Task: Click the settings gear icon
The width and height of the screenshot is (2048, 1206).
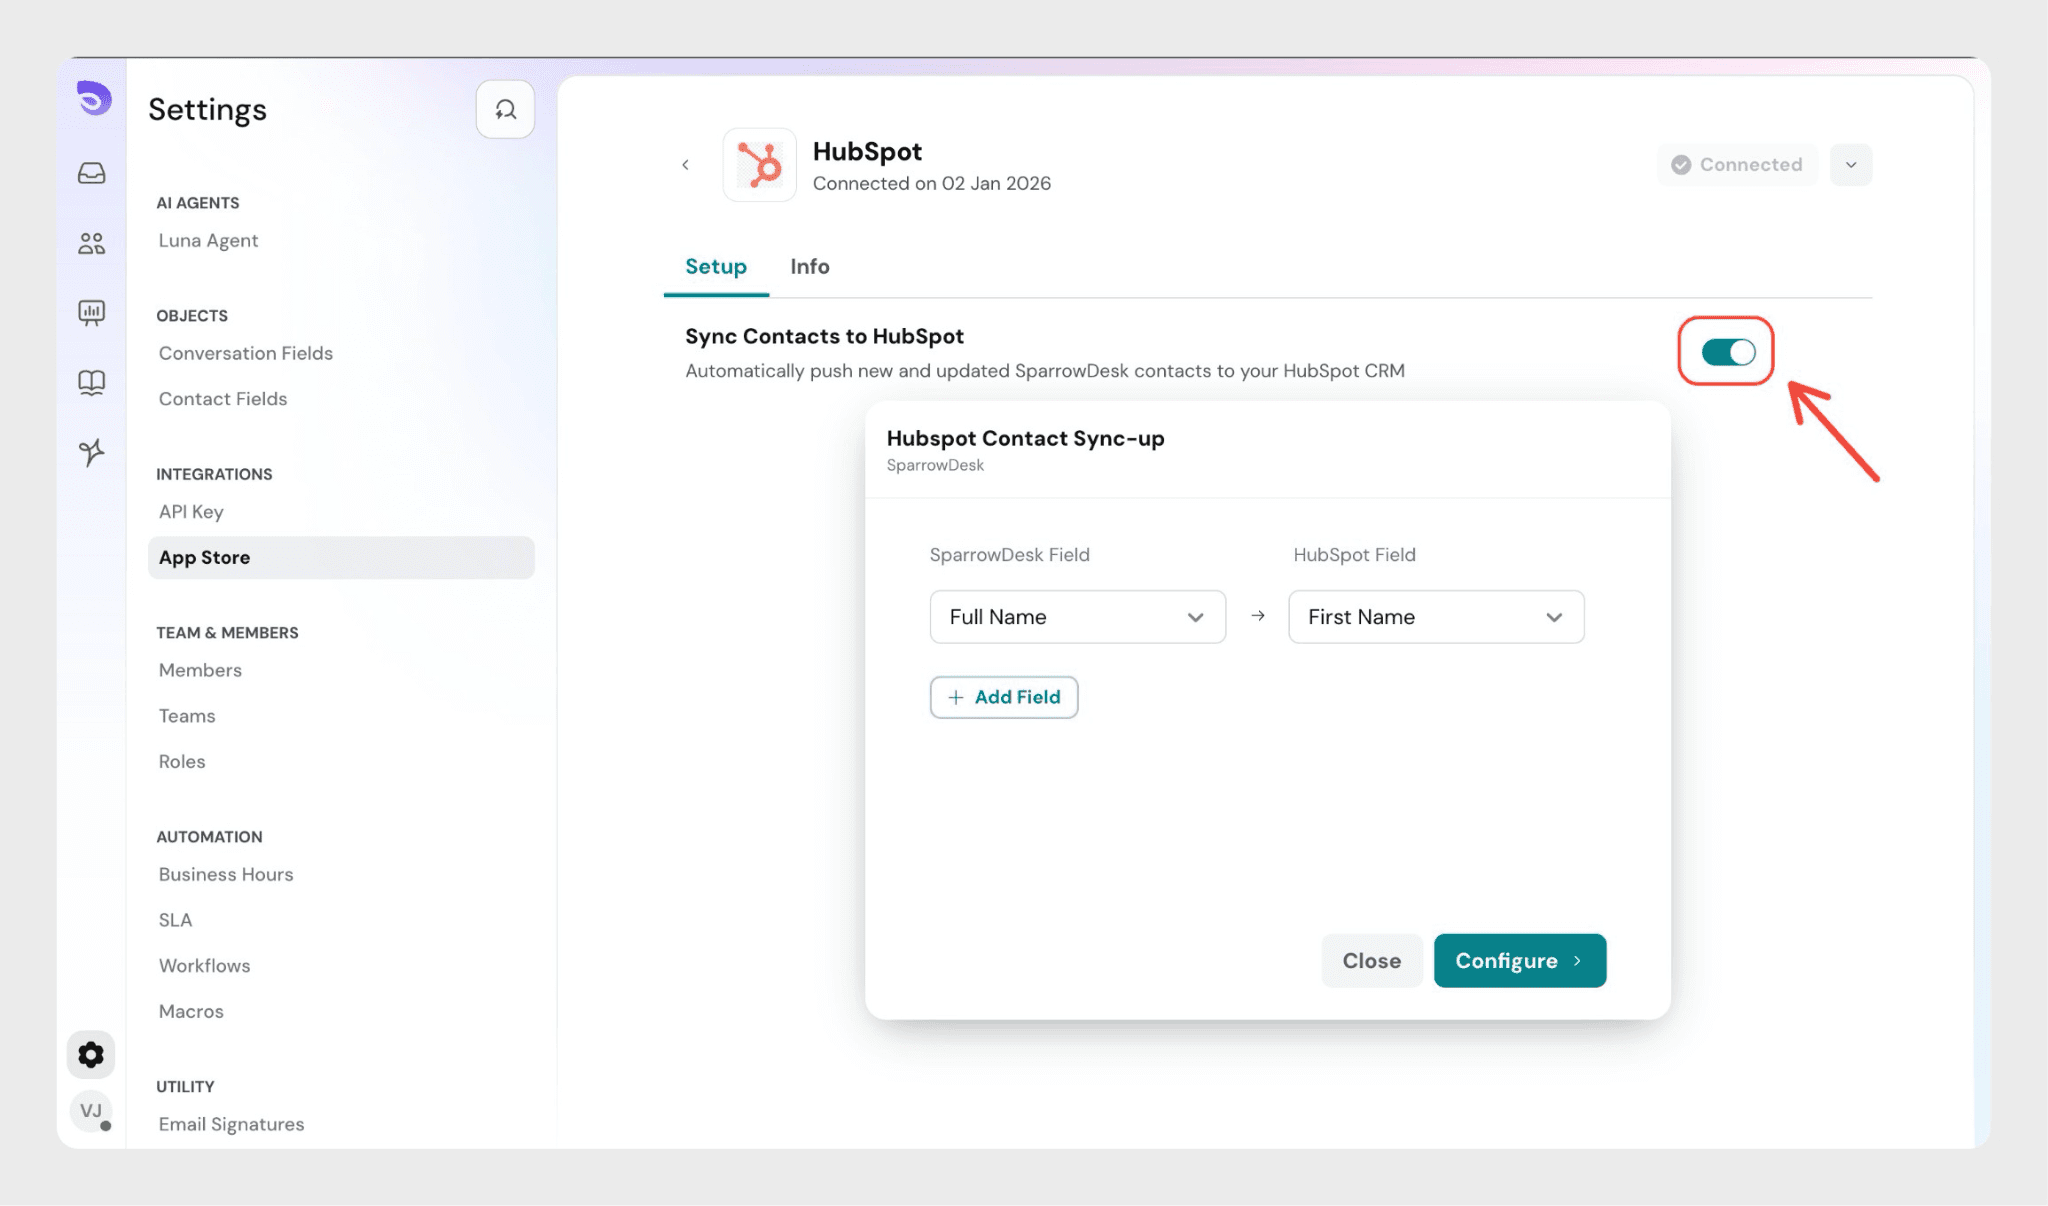Action: 91,1055
